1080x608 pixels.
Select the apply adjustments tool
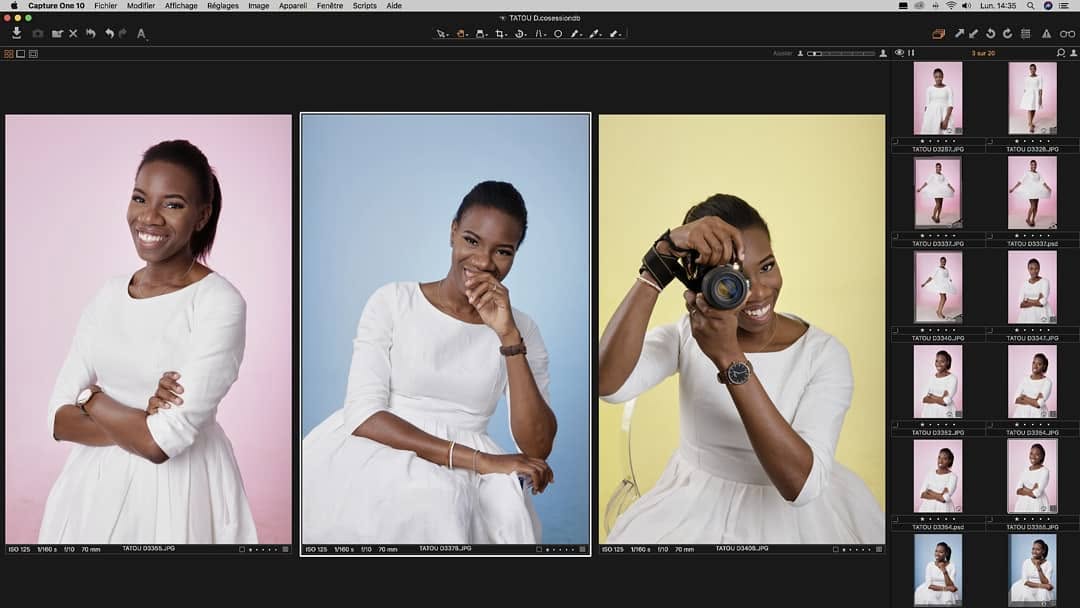(615, 33)
